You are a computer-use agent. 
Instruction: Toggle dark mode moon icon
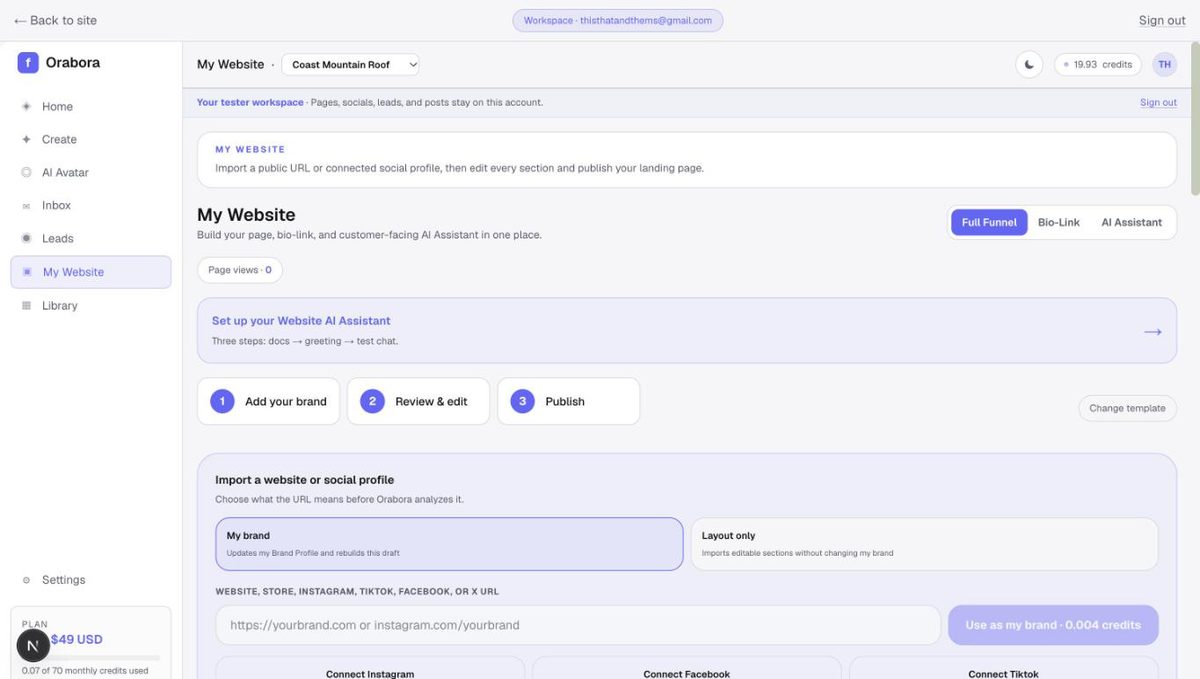[1029, 64]
